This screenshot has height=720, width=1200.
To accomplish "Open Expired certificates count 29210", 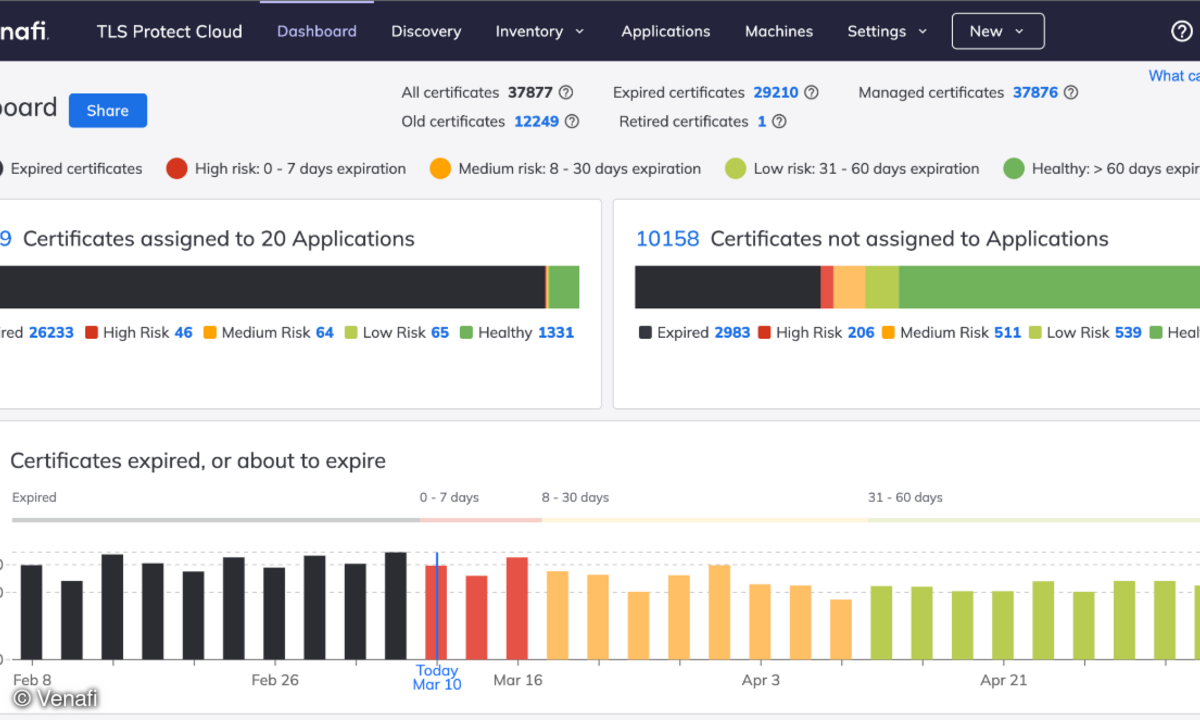I will coord(776,92).
